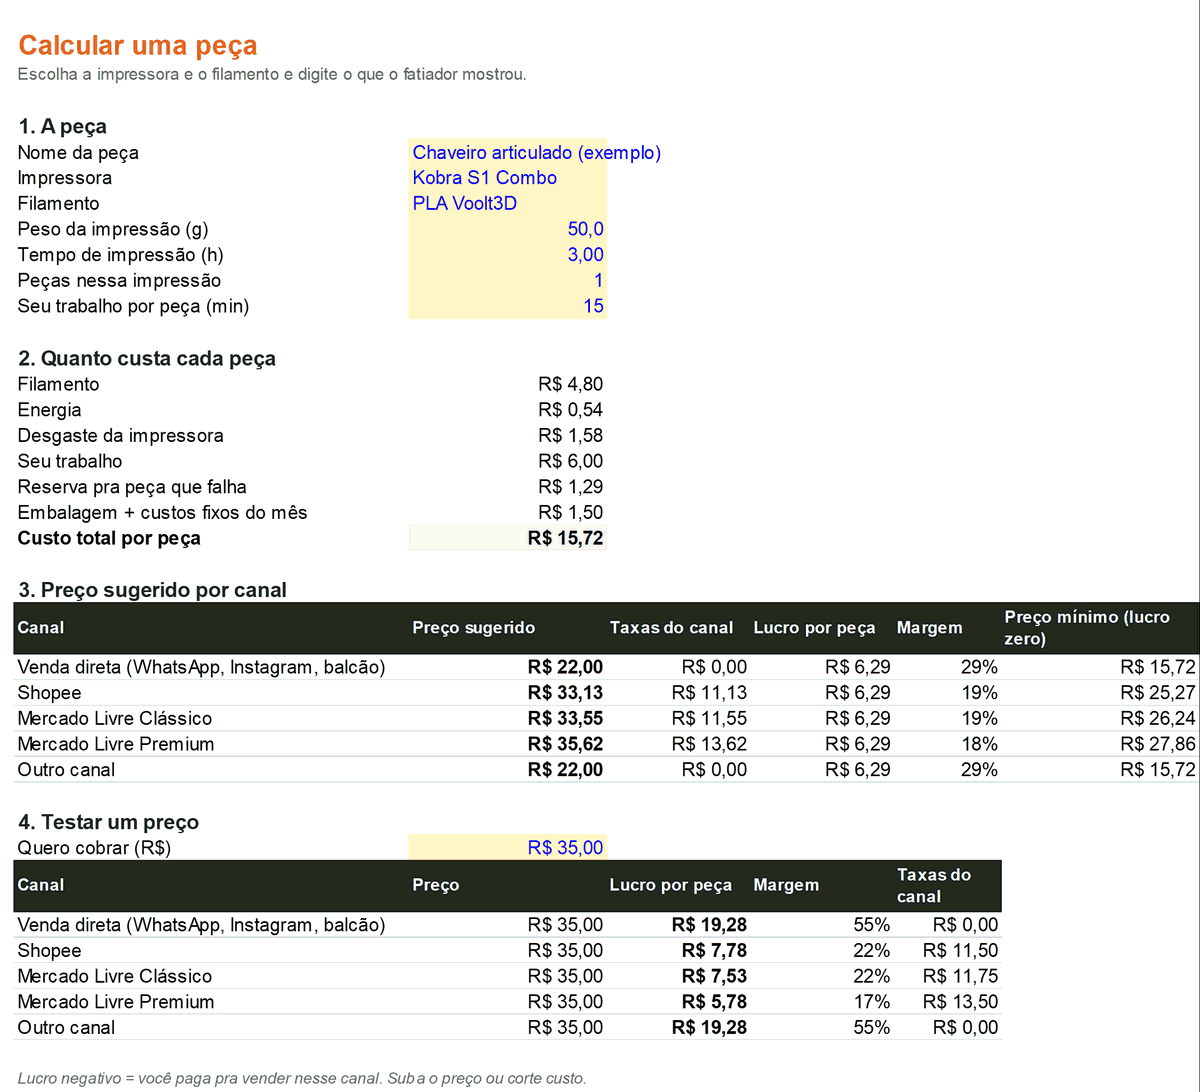
Task: Click the 'Calcular uma peça' title
Action: [x=138, y=45]
